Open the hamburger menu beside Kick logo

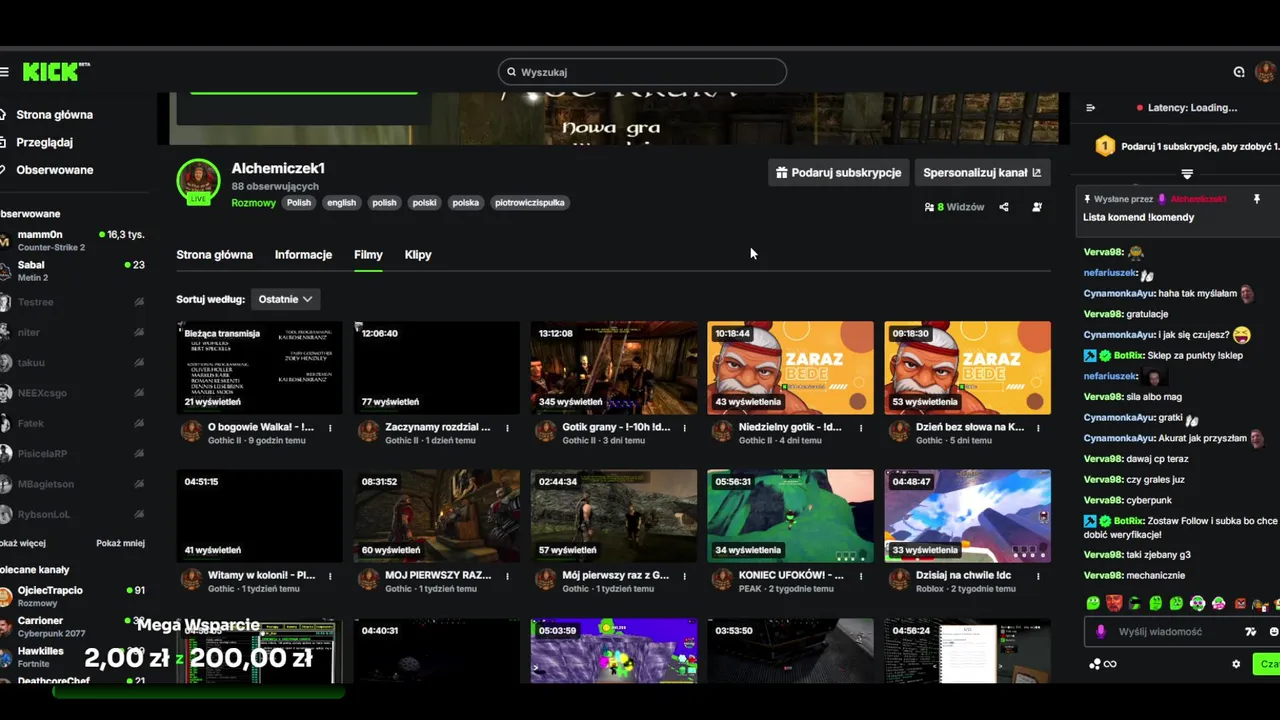[x=4, y=72]
